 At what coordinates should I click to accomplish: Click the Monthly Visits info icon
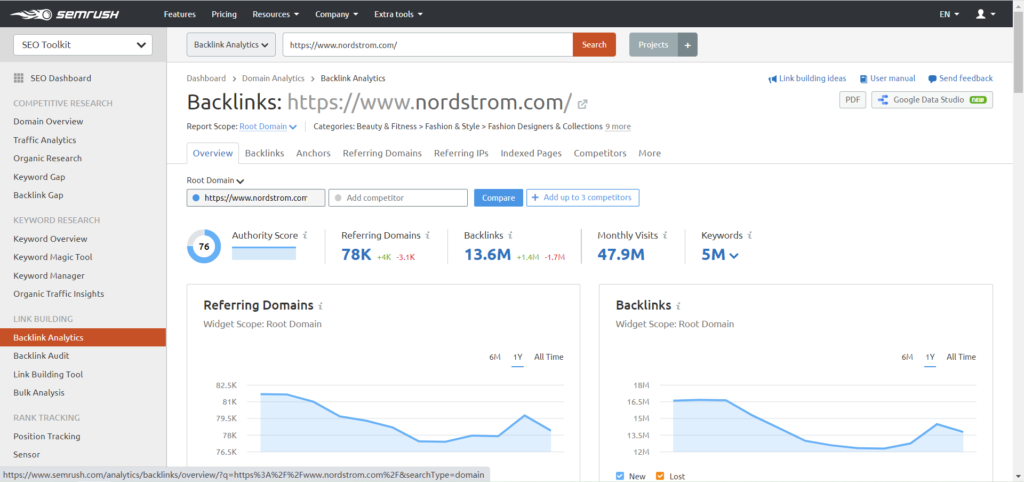point(666,235)
